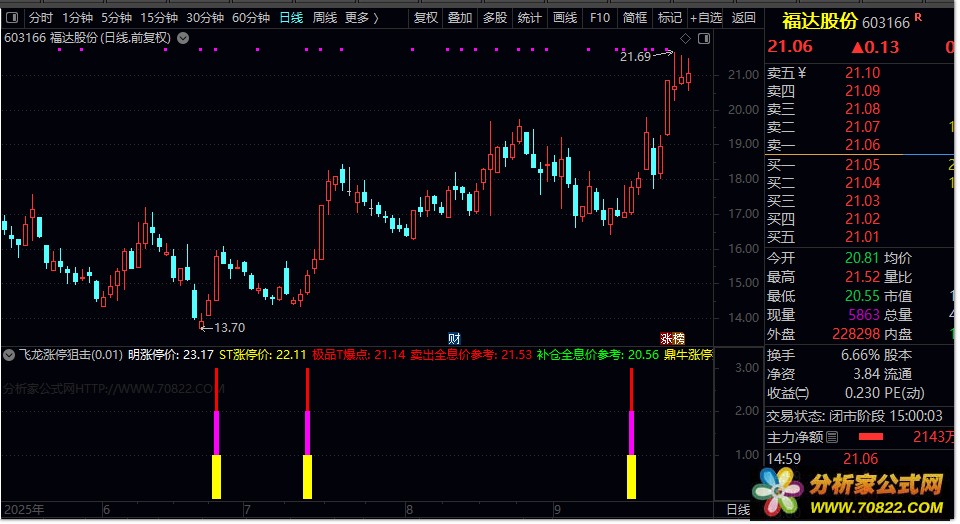Image resolution: width=960 pixels, height=524 pixels.
Task: Click 买四 price 21.02
Action: 862,219
